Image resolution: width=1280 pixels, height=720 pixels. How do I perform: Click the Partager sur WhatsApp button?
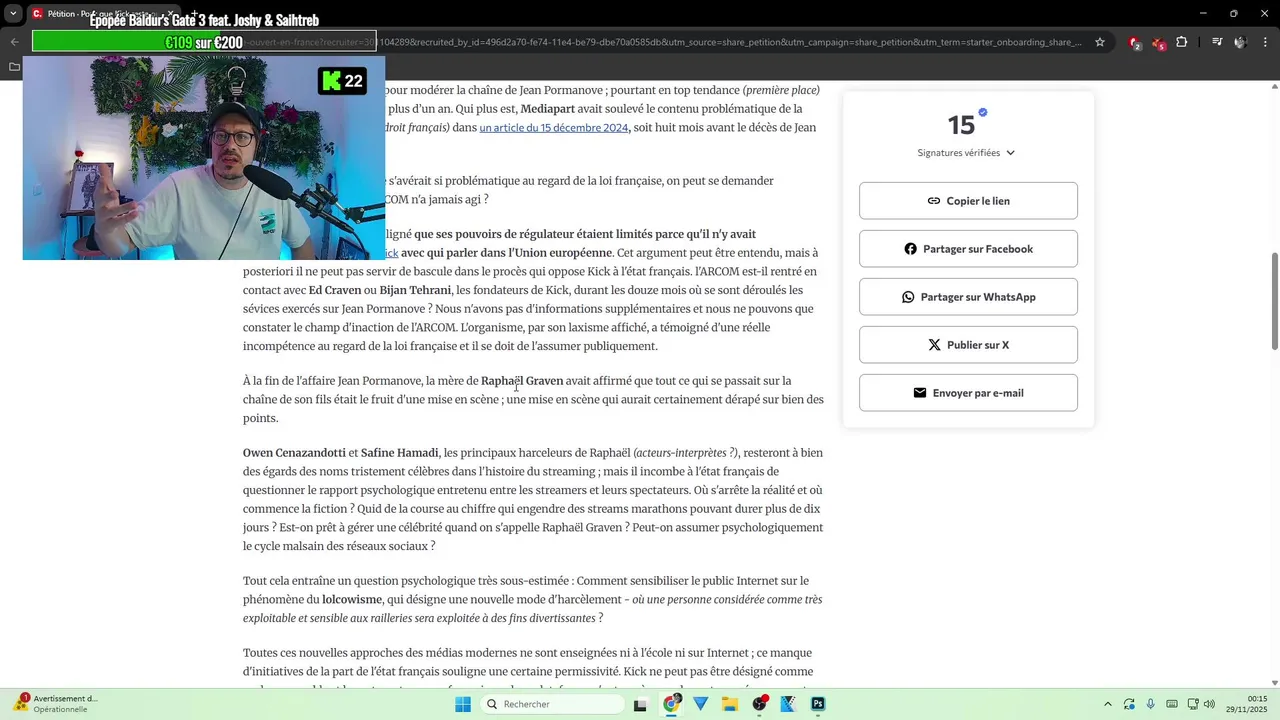pyautogui.click(x=968, y=297)
